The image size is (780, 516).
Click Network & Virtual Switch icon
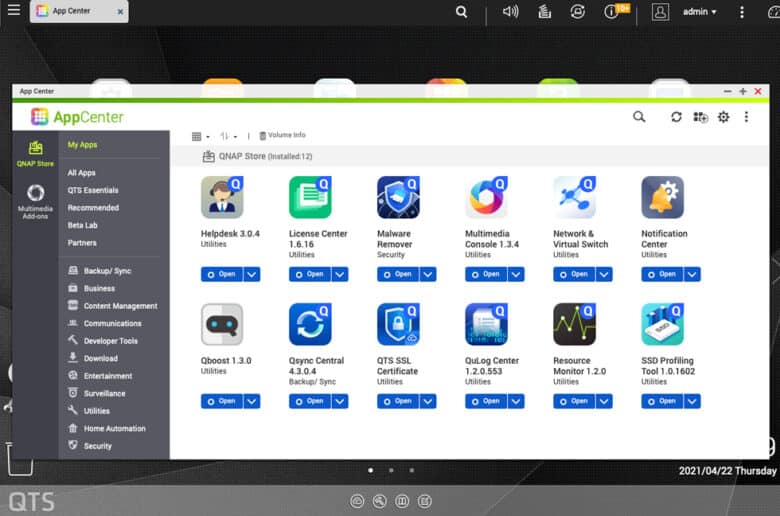pyautogui.click(x=574, y=197)
